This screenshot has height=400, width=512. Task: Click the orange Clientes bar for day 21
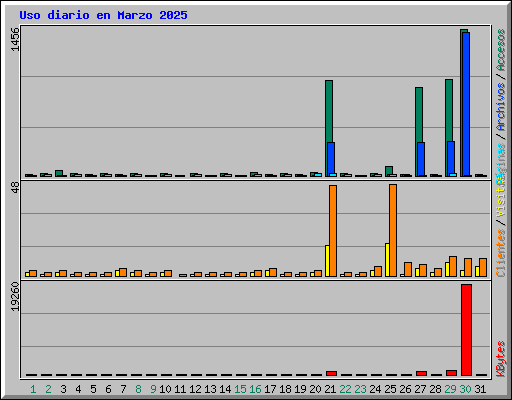point(333,231)
